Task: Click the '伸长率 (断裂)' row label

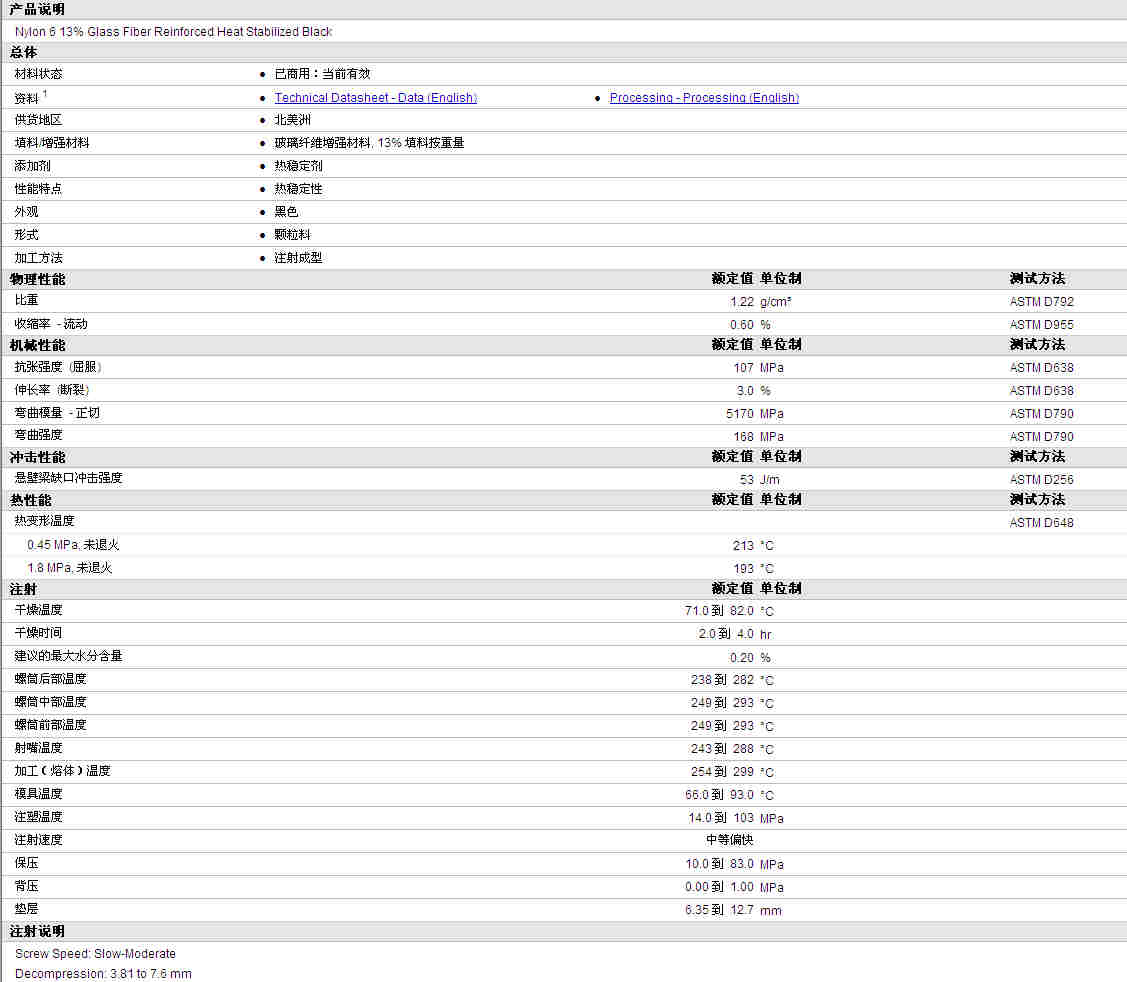Action: click(x=52, y=390)
